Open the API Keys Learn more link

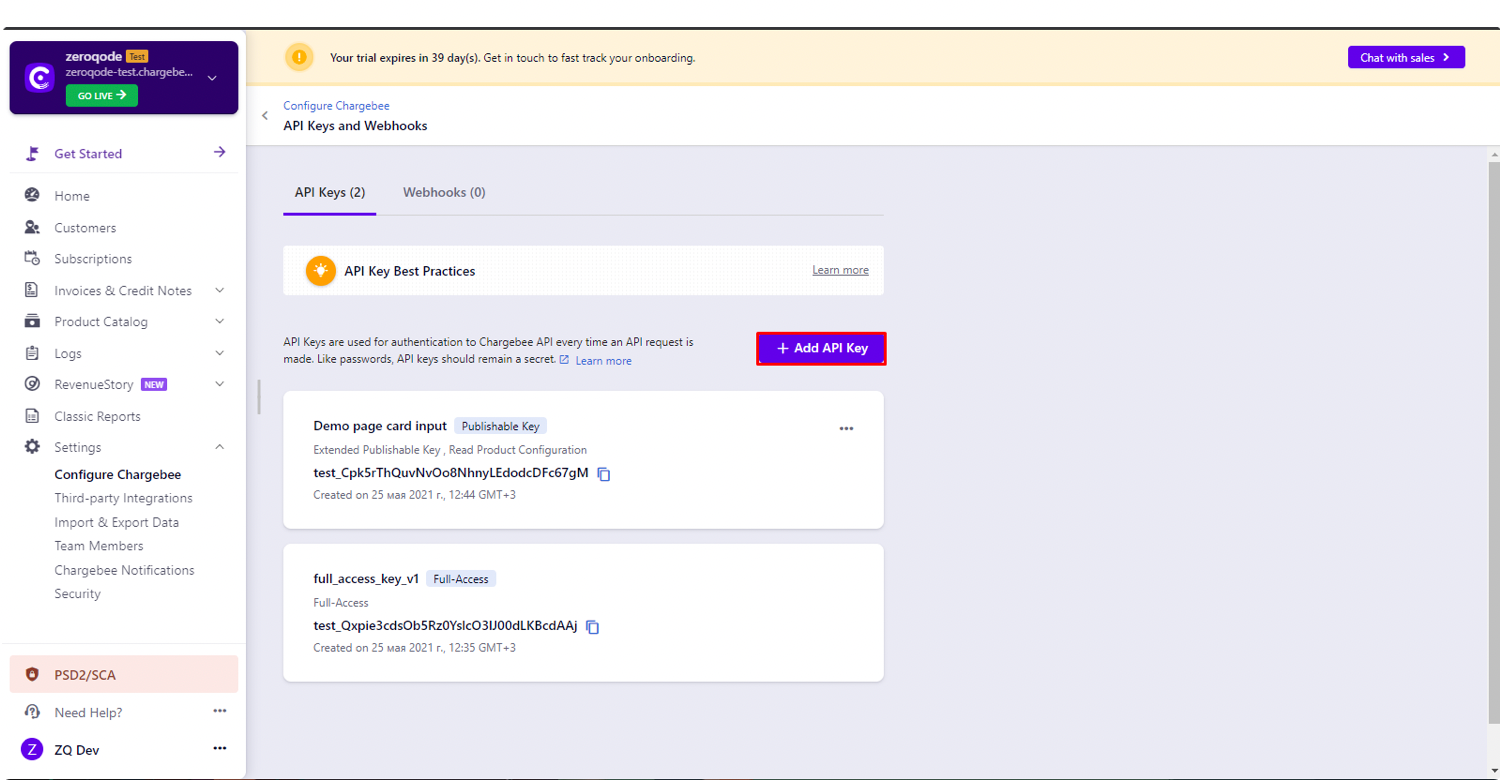603,361
